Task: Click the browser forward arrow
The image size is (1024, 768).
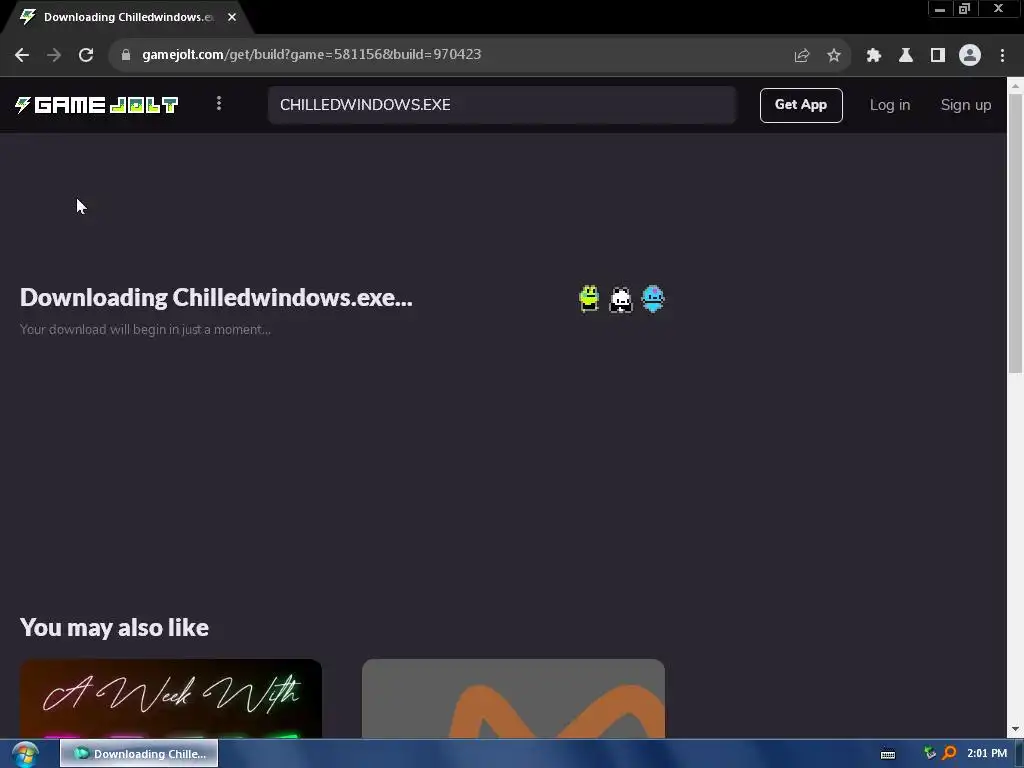Action: click(x=54, y=55)
